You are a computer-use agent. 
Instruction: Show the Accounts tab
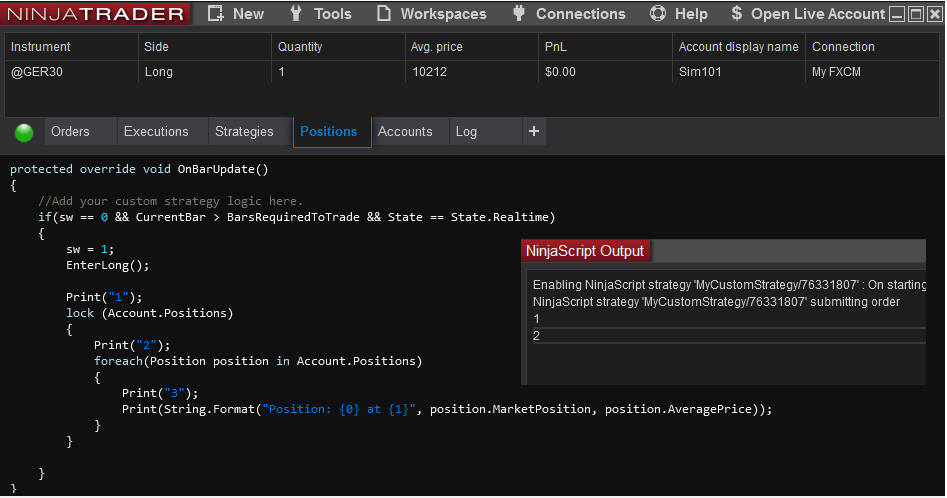coord(405,131)
